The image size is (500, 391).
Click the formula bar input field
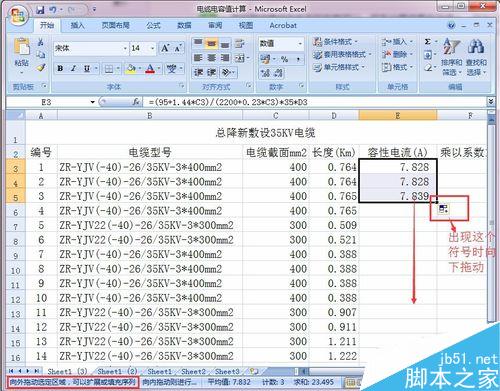pos(315,102)
